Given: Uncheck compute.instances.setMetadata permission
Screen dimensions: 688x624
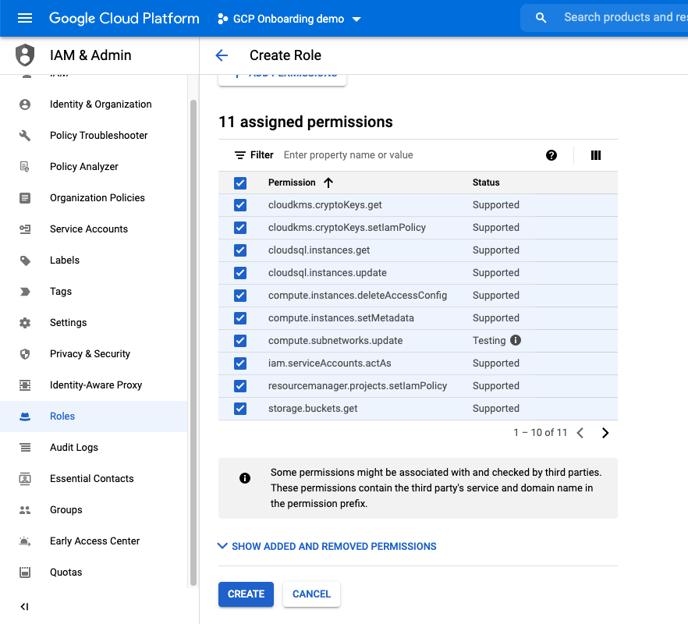Looking at the screenshot, I should tap(240, 318).
